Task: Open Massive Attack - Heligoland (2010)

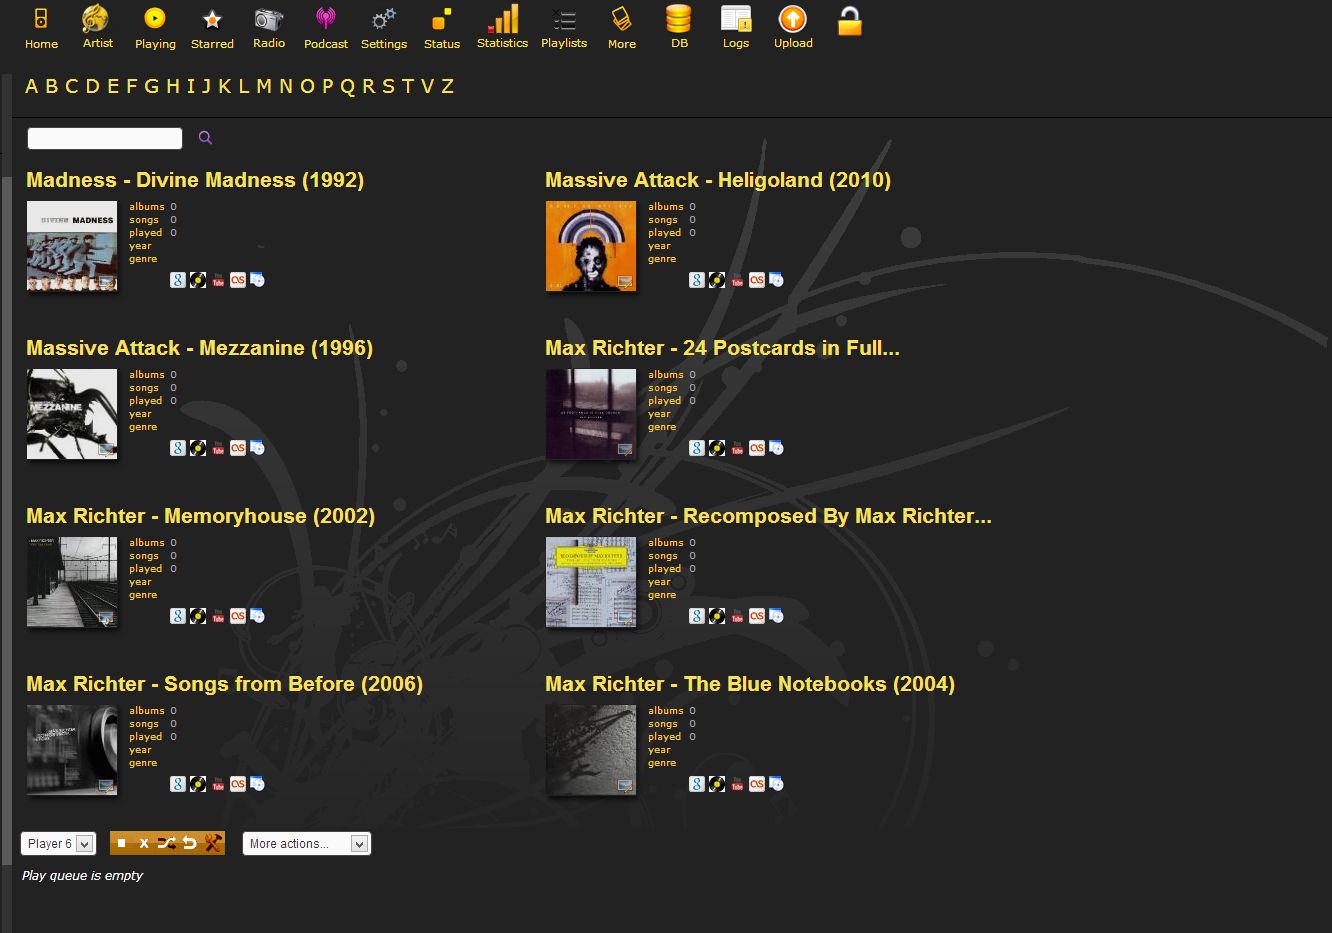Action: [x=718, y=180]
